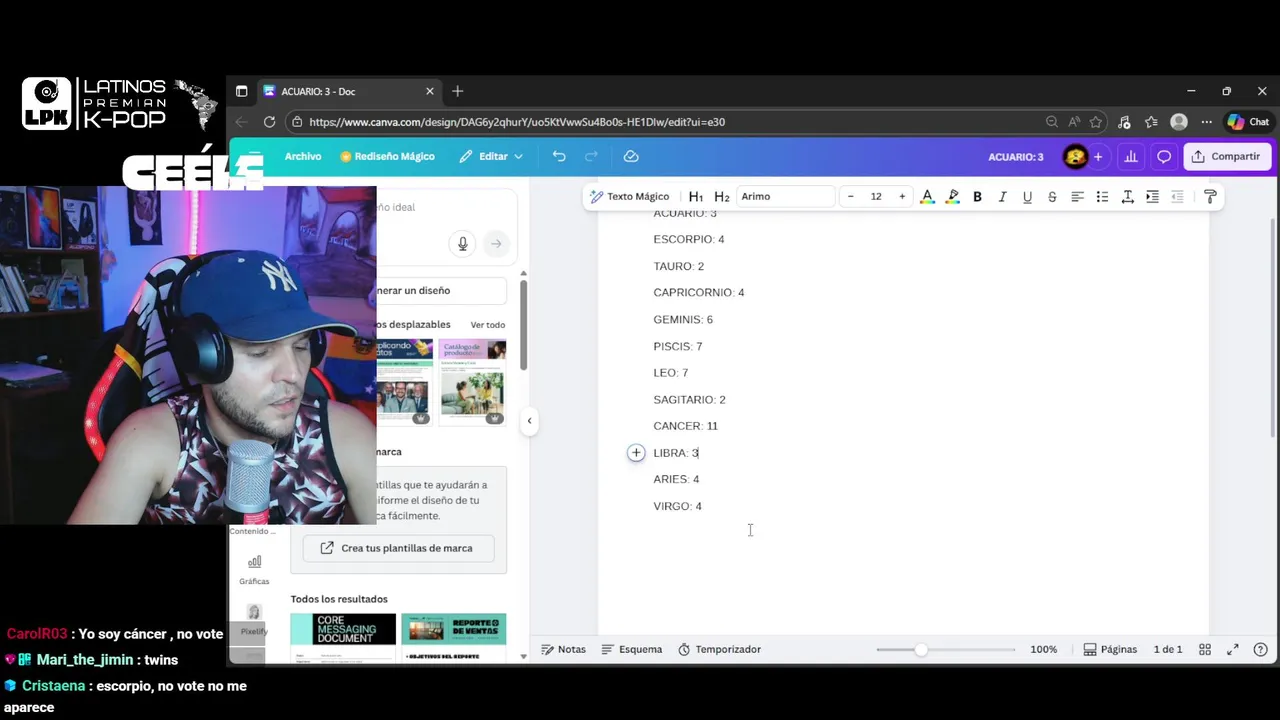Image resolution: width=1280 pixels, height=720 pixels.
Task: Open the Esquema outline
Action: (x=632, y=649)
